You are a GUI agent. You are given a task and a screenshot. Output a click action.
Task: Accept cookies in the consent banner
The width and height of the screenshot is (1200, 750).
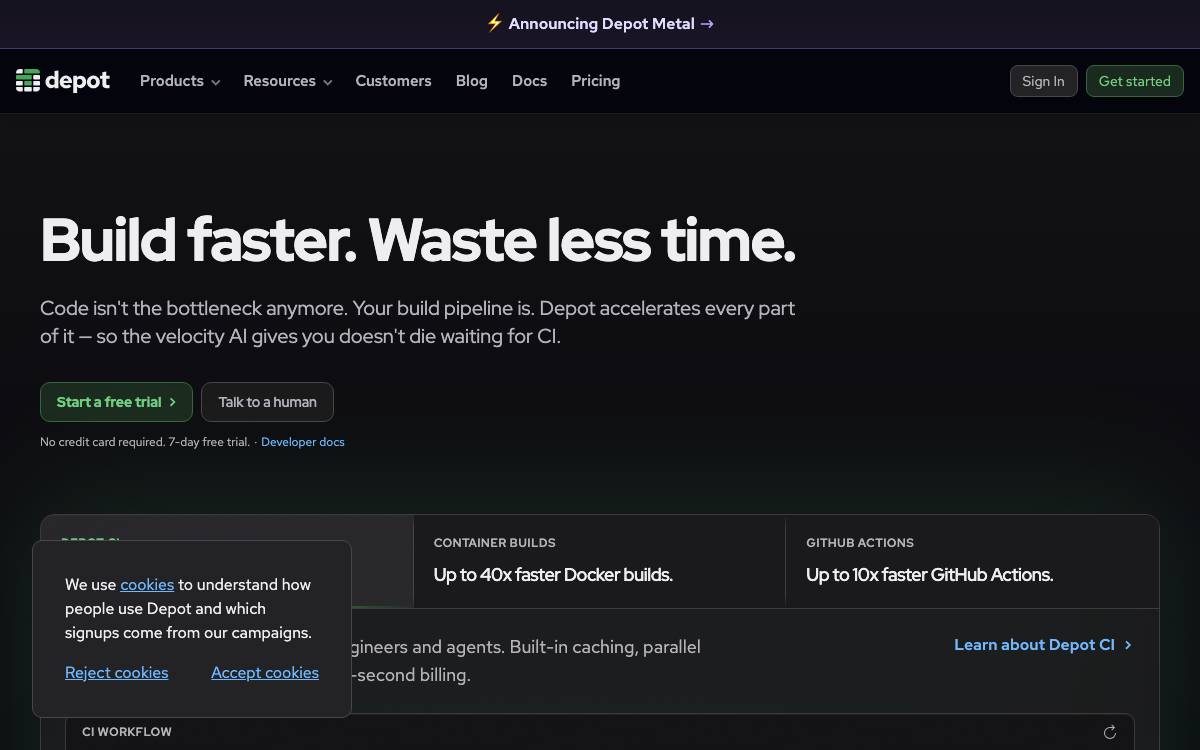pyautogui.click(x=265, y=673)
